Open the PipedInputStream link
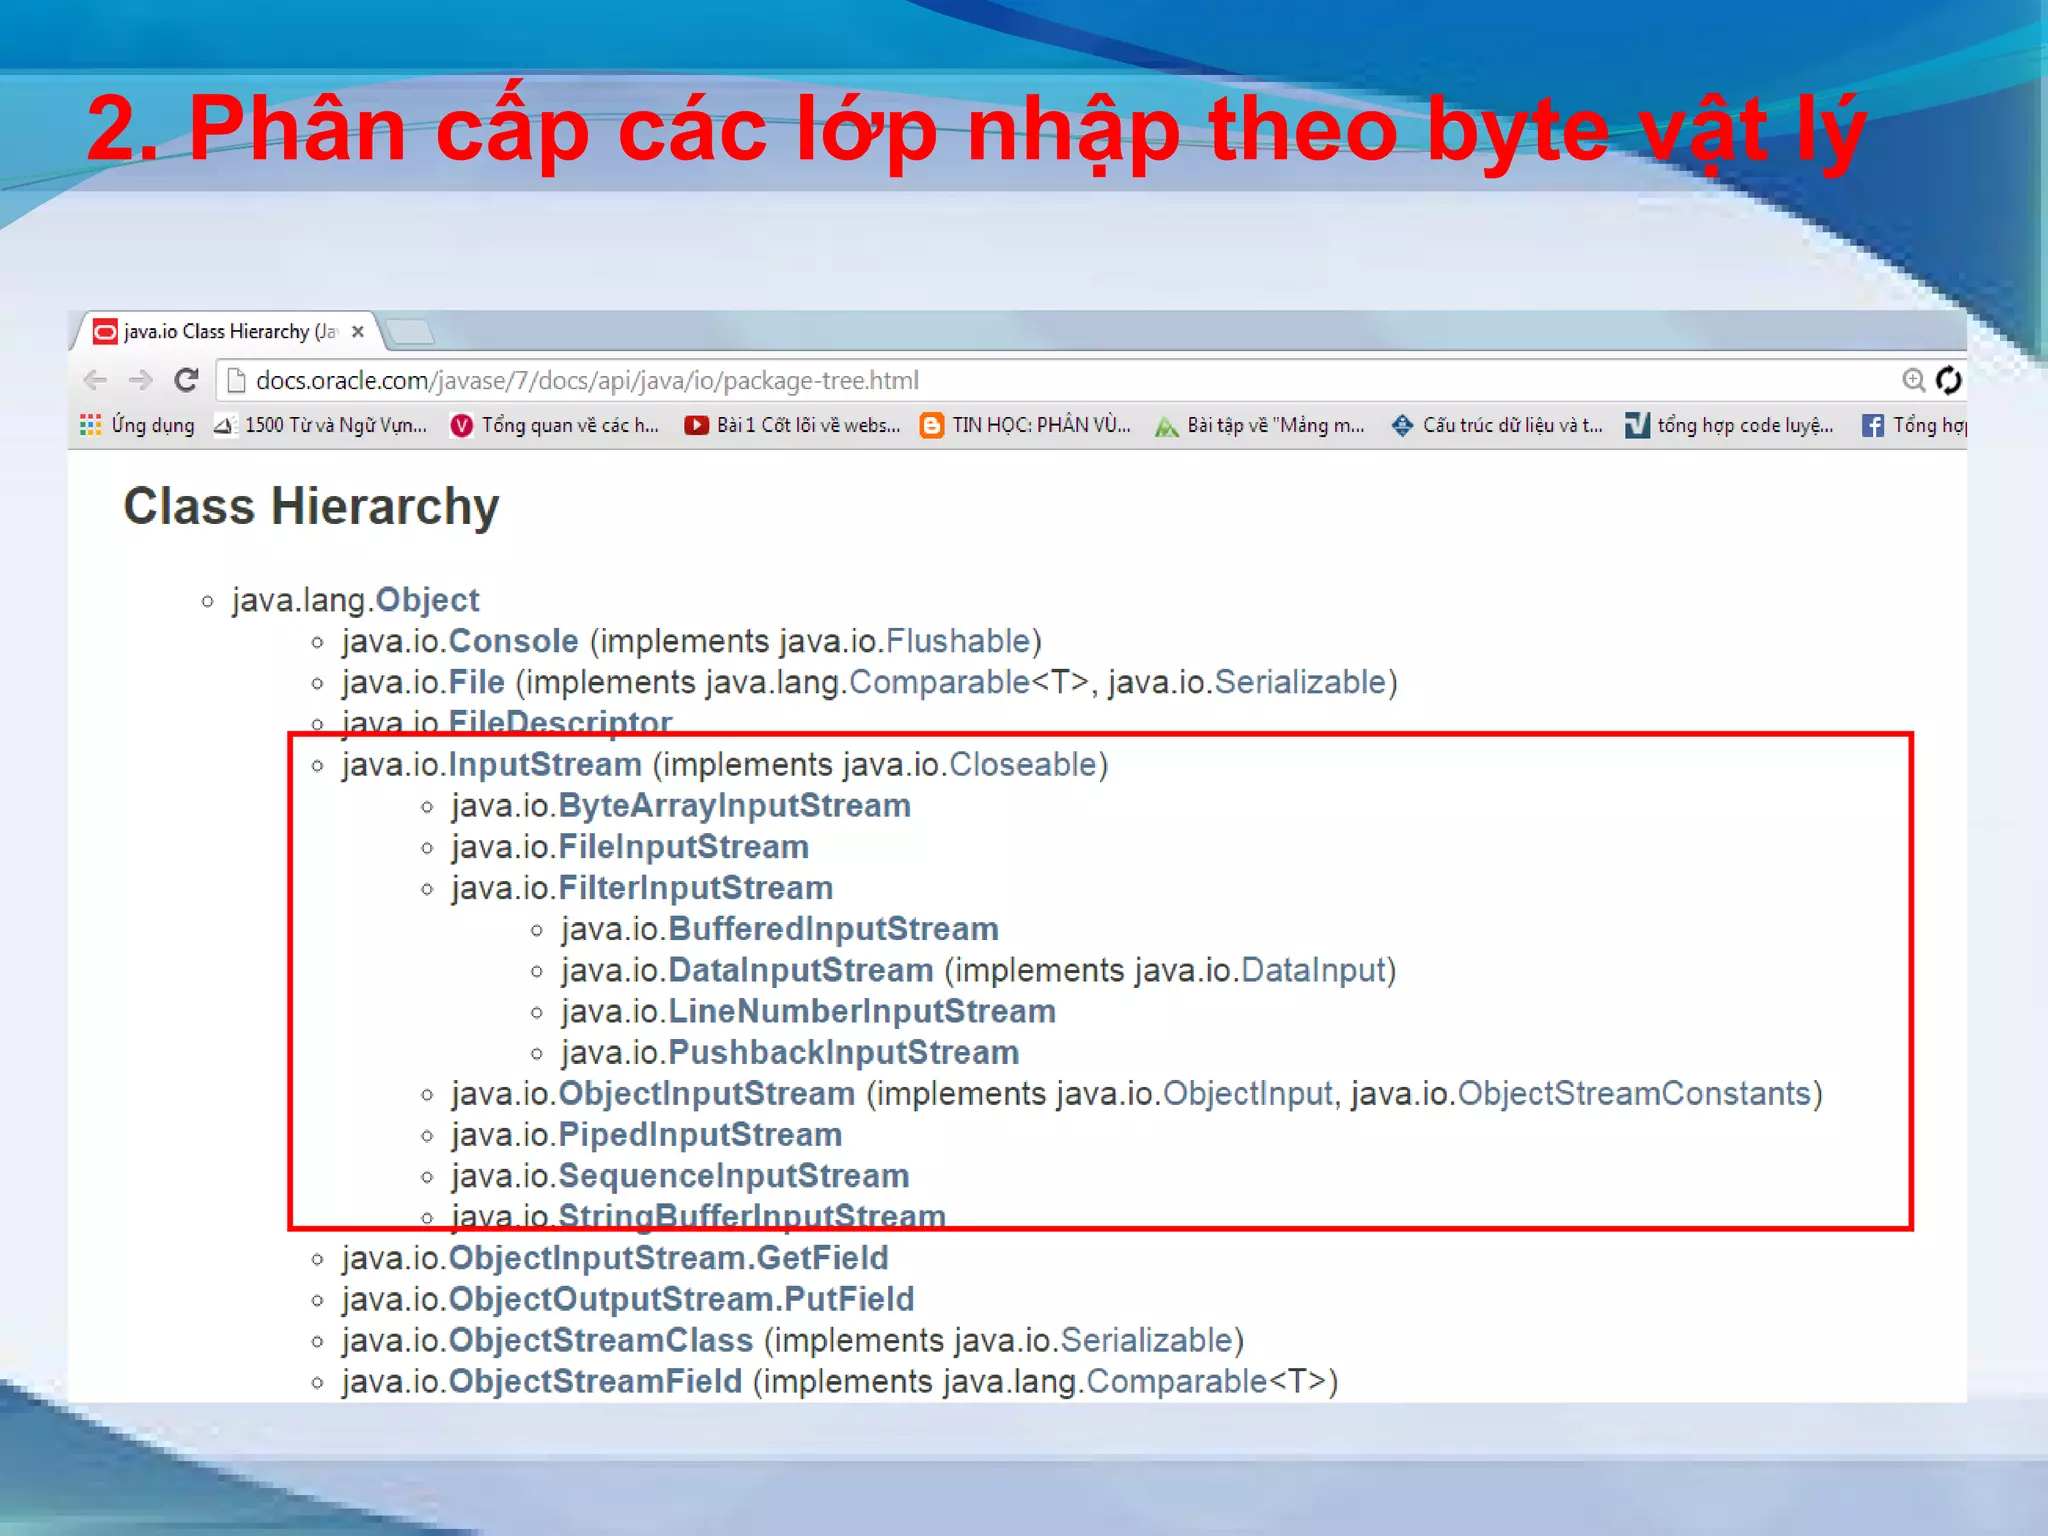 (x=700, y=1135)
